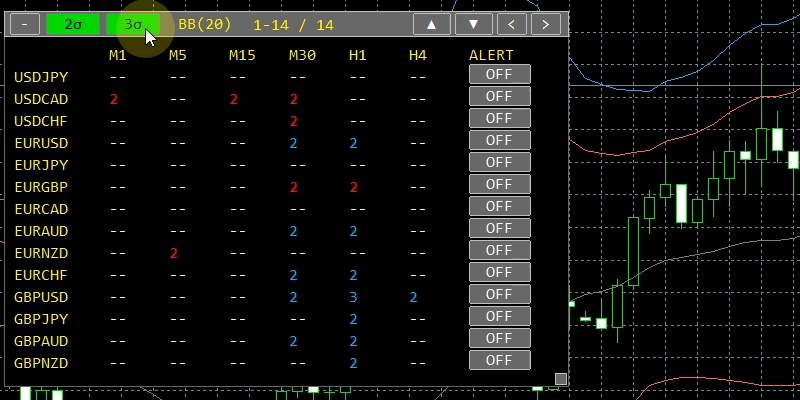Click the M30 timeframe column header
The width and height of the screenshot is (800, 400).
click(x=302, y=55)
